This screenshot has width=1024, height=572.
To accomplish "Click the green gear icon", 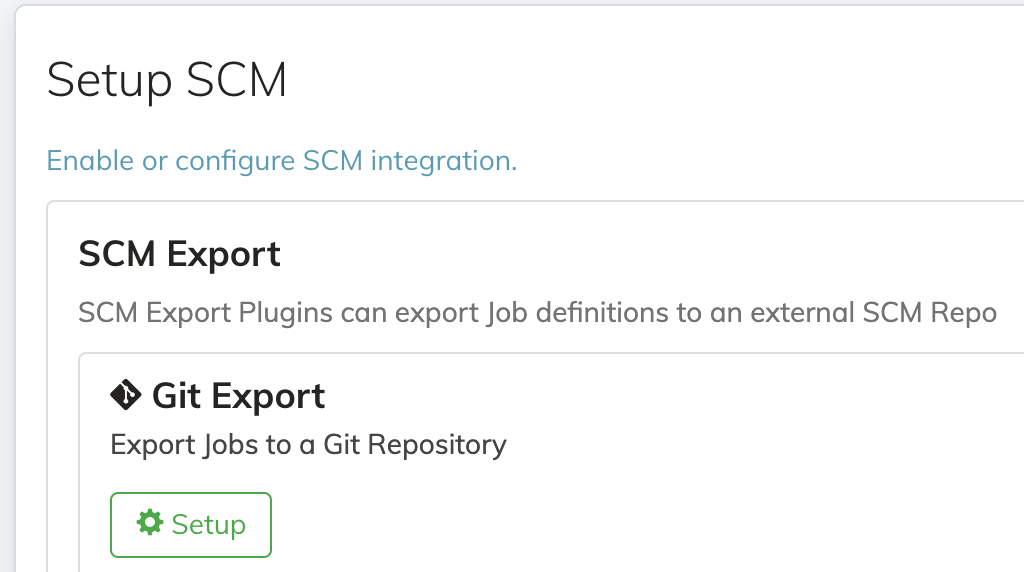I will coord(150,522).
